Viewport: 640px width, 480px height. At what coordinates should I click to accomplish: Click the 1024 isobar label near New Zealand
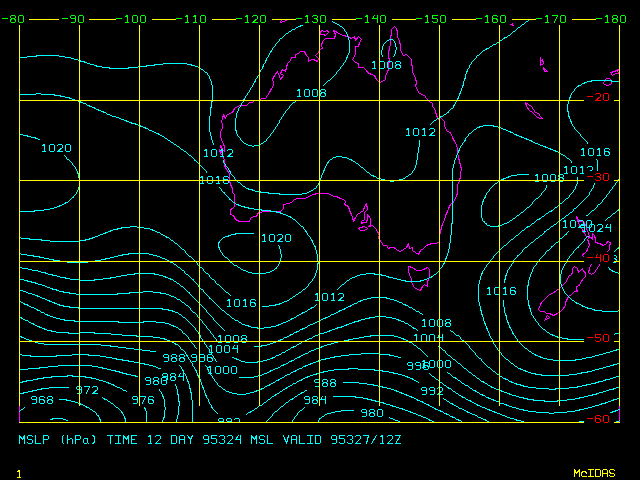coord(597,229)
